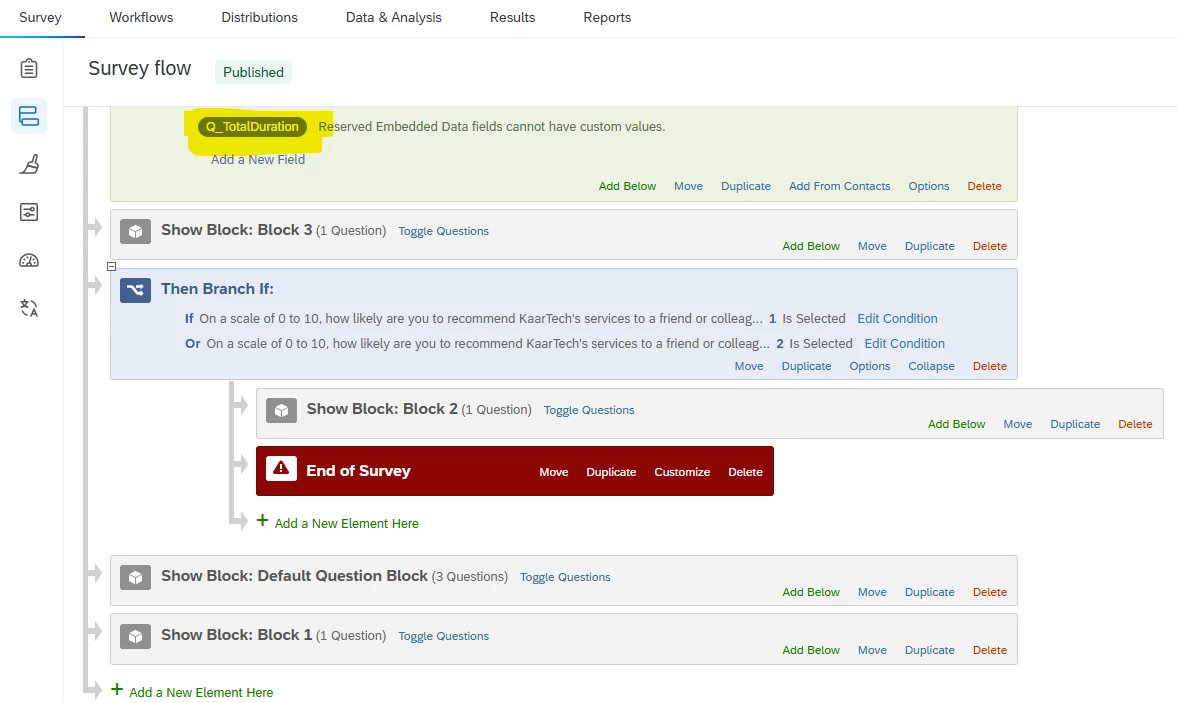Open the Distributions tab
The image size is (1177, 703).
click(259, 17)
